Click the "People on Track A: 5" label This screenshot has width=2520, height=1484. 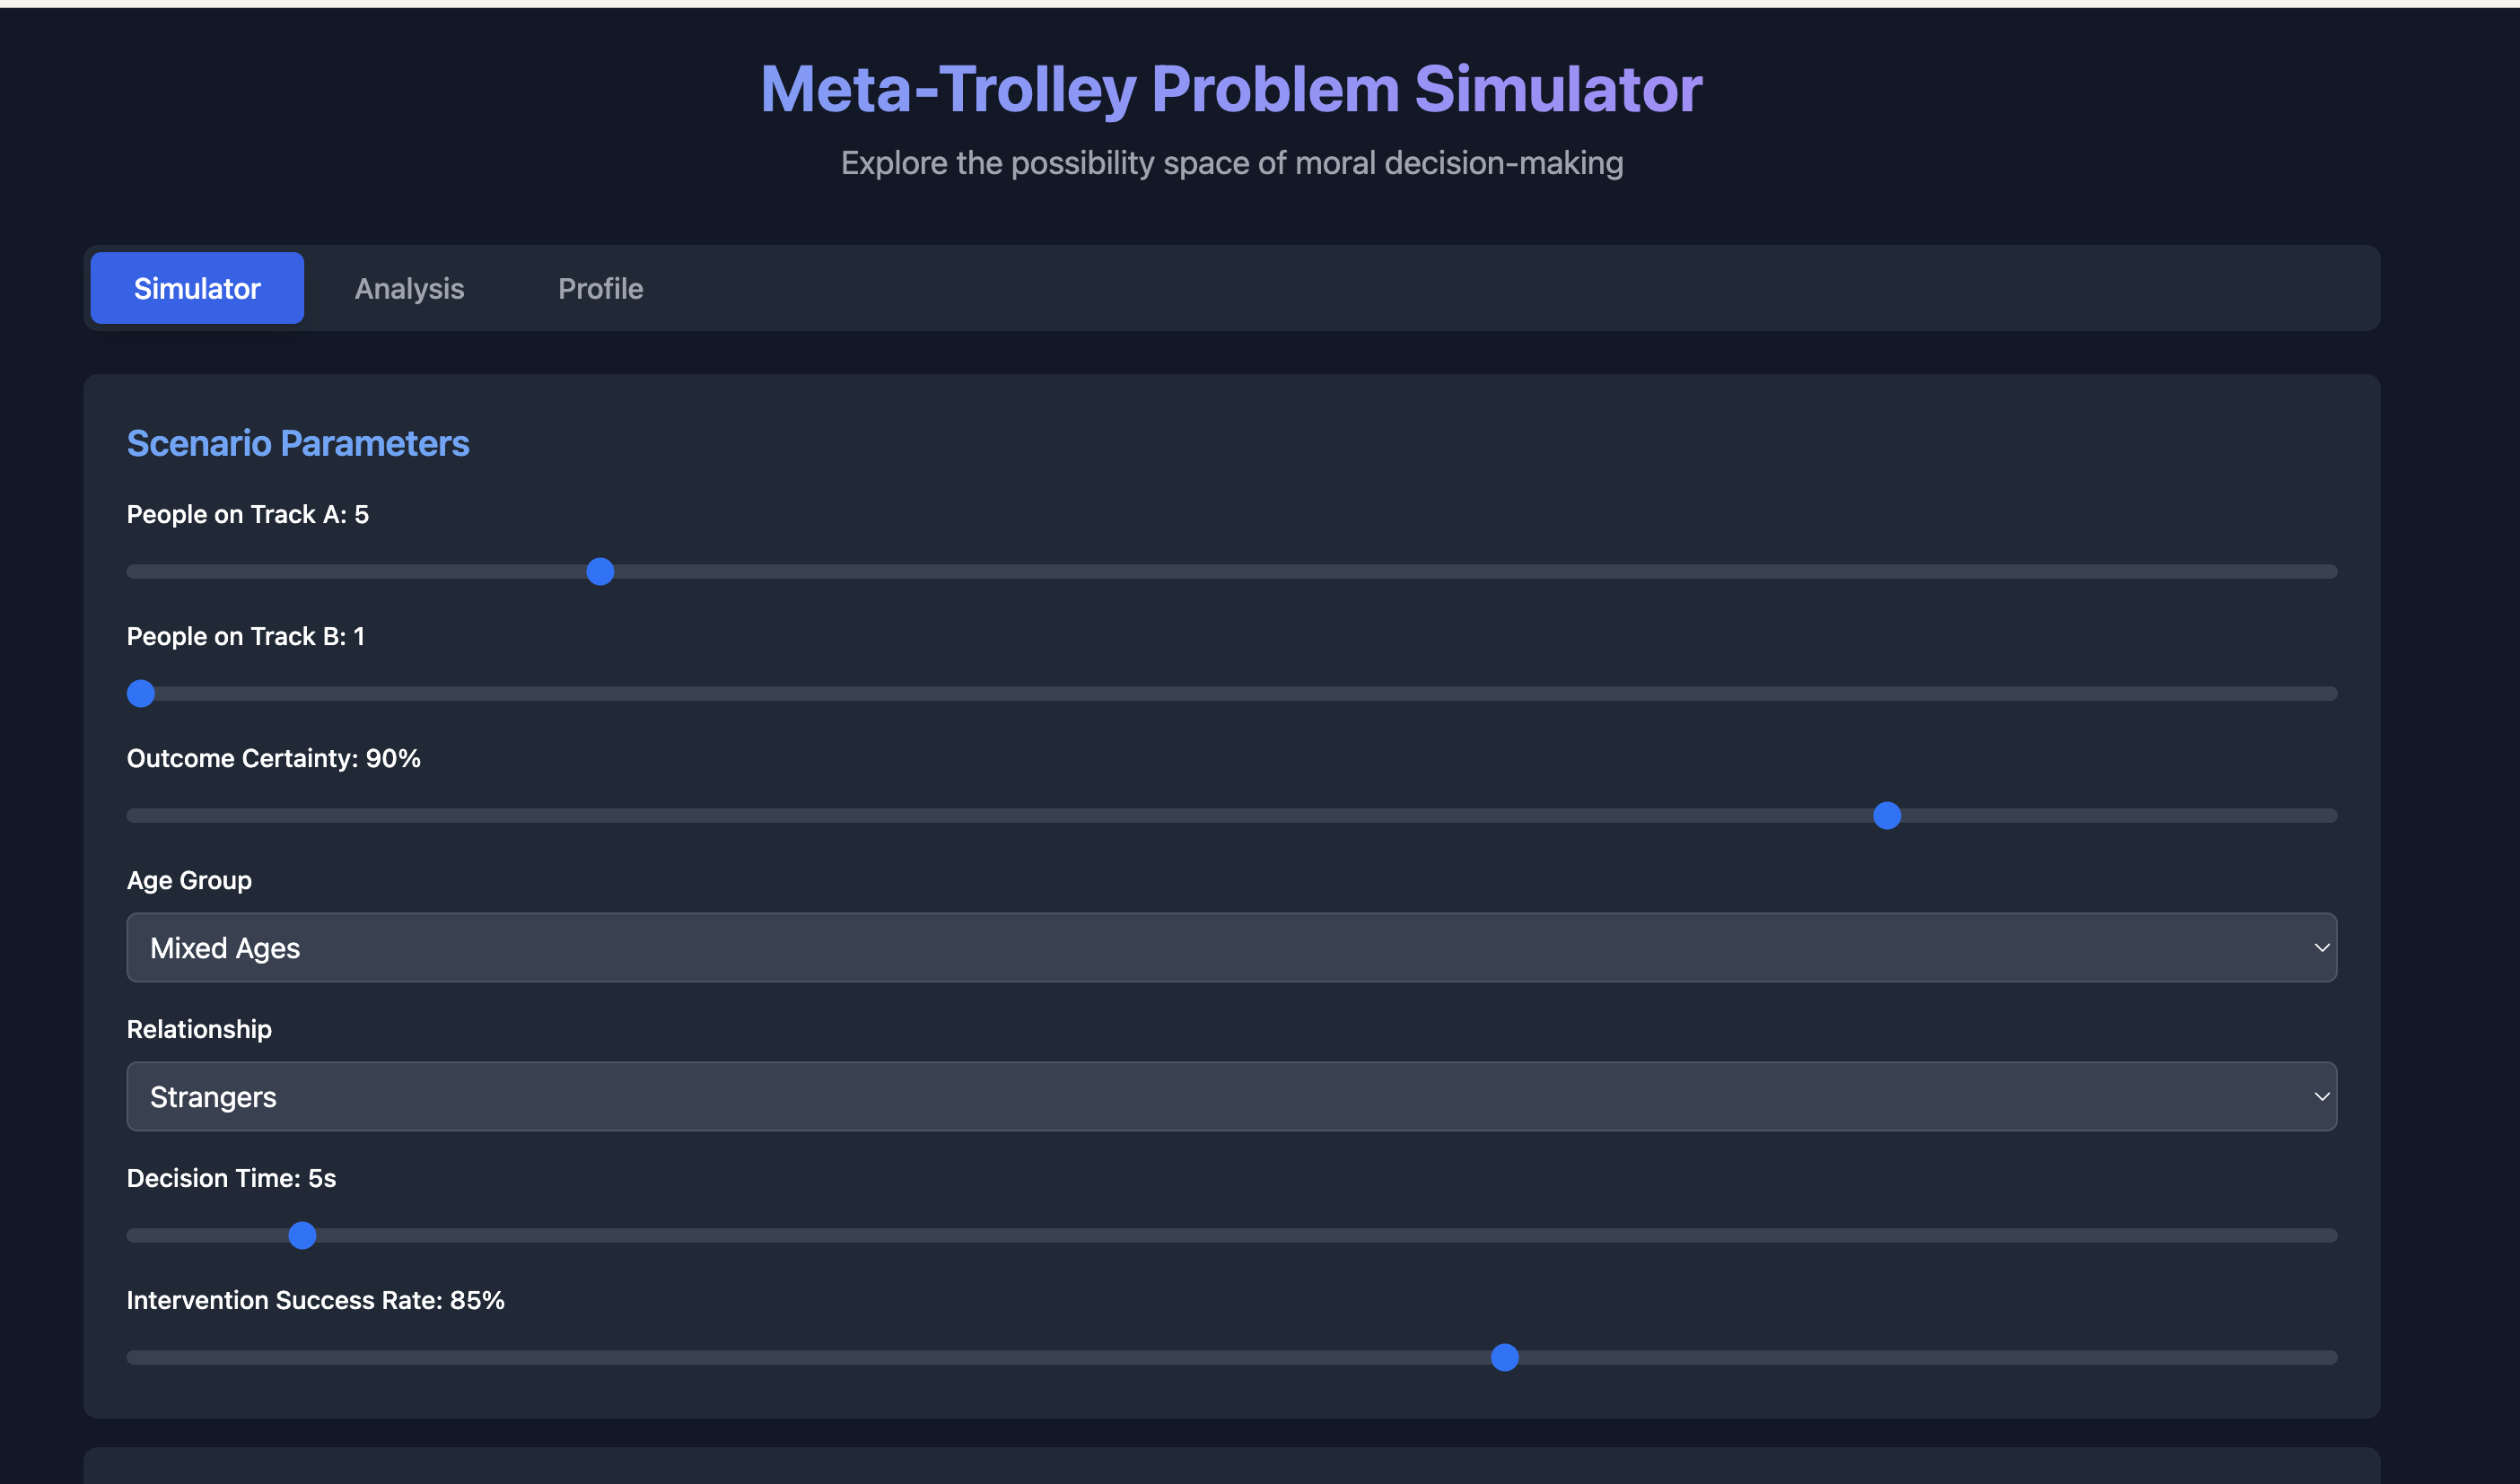point(247,514)
